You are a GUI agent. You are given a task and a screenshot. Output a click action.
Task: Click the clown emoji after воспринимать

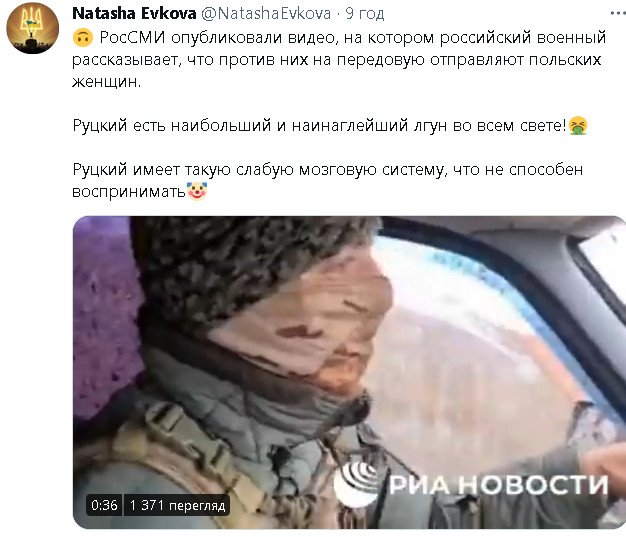197,191
